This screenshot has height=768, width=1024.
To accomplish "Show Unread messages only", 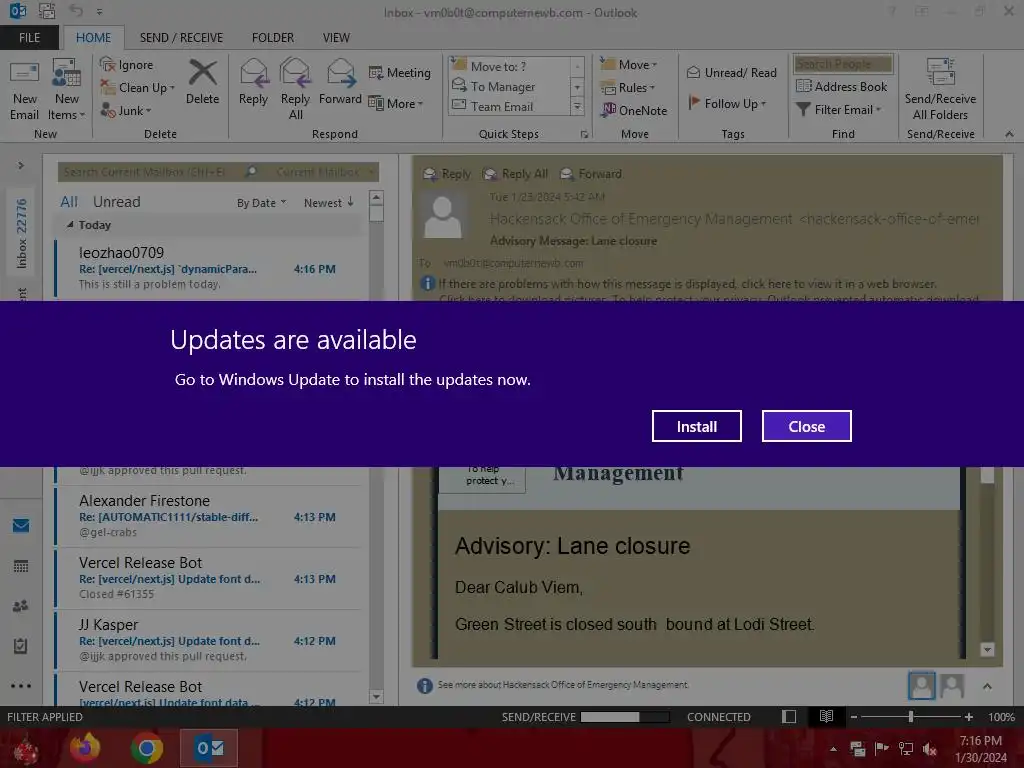I will 116,202.
